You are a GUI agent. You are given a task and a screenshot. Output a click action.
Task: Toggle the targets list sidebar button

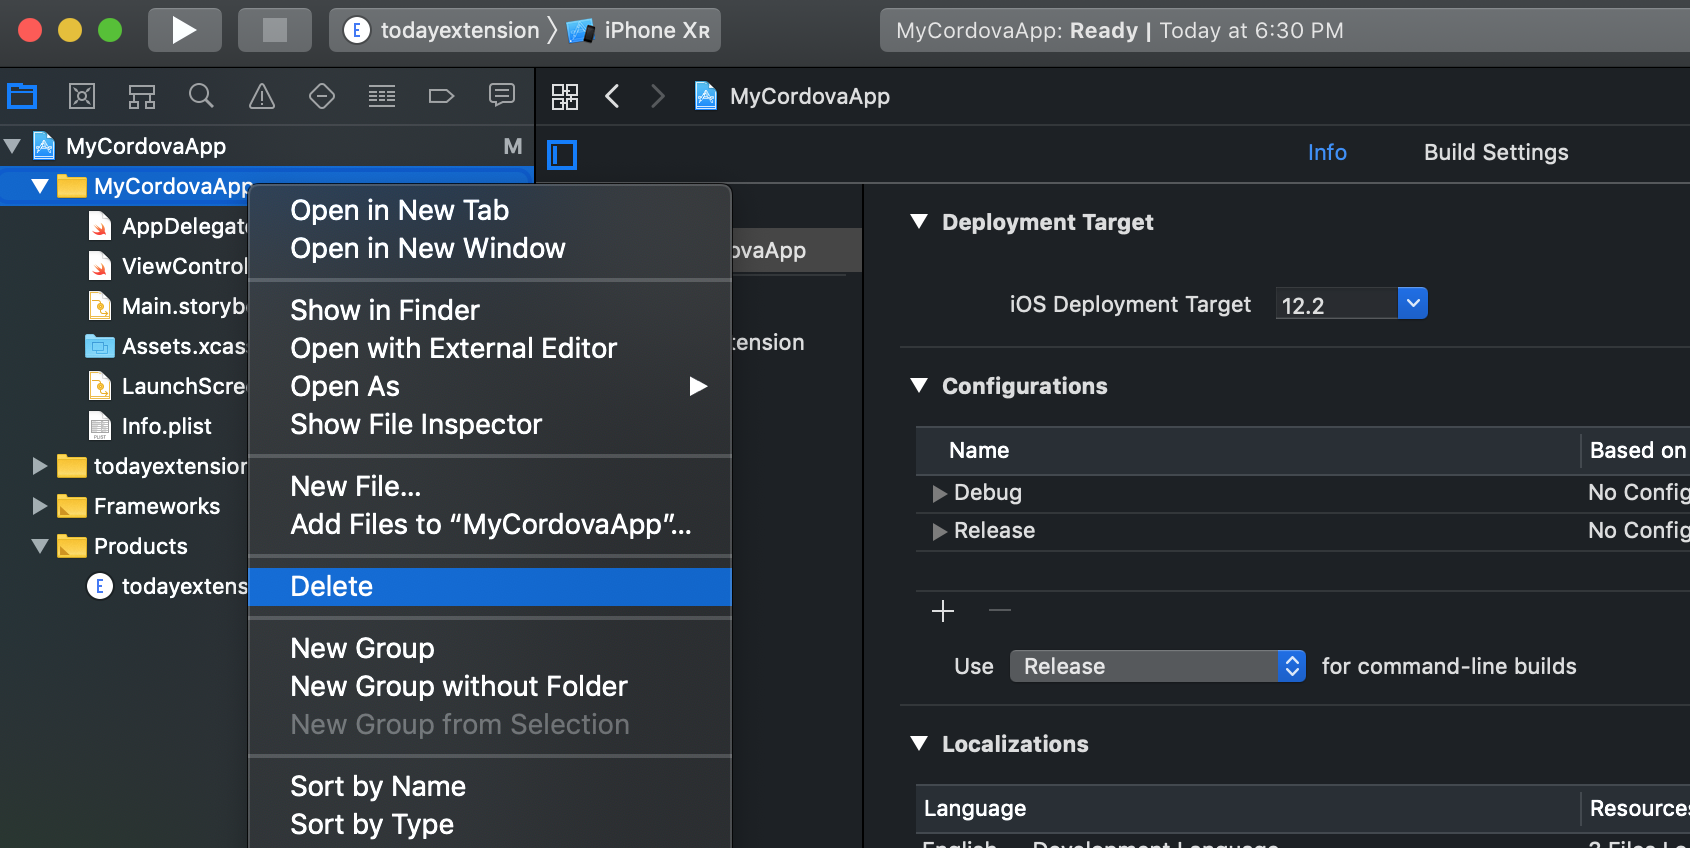pyautogui.click(x=562, y=155)
